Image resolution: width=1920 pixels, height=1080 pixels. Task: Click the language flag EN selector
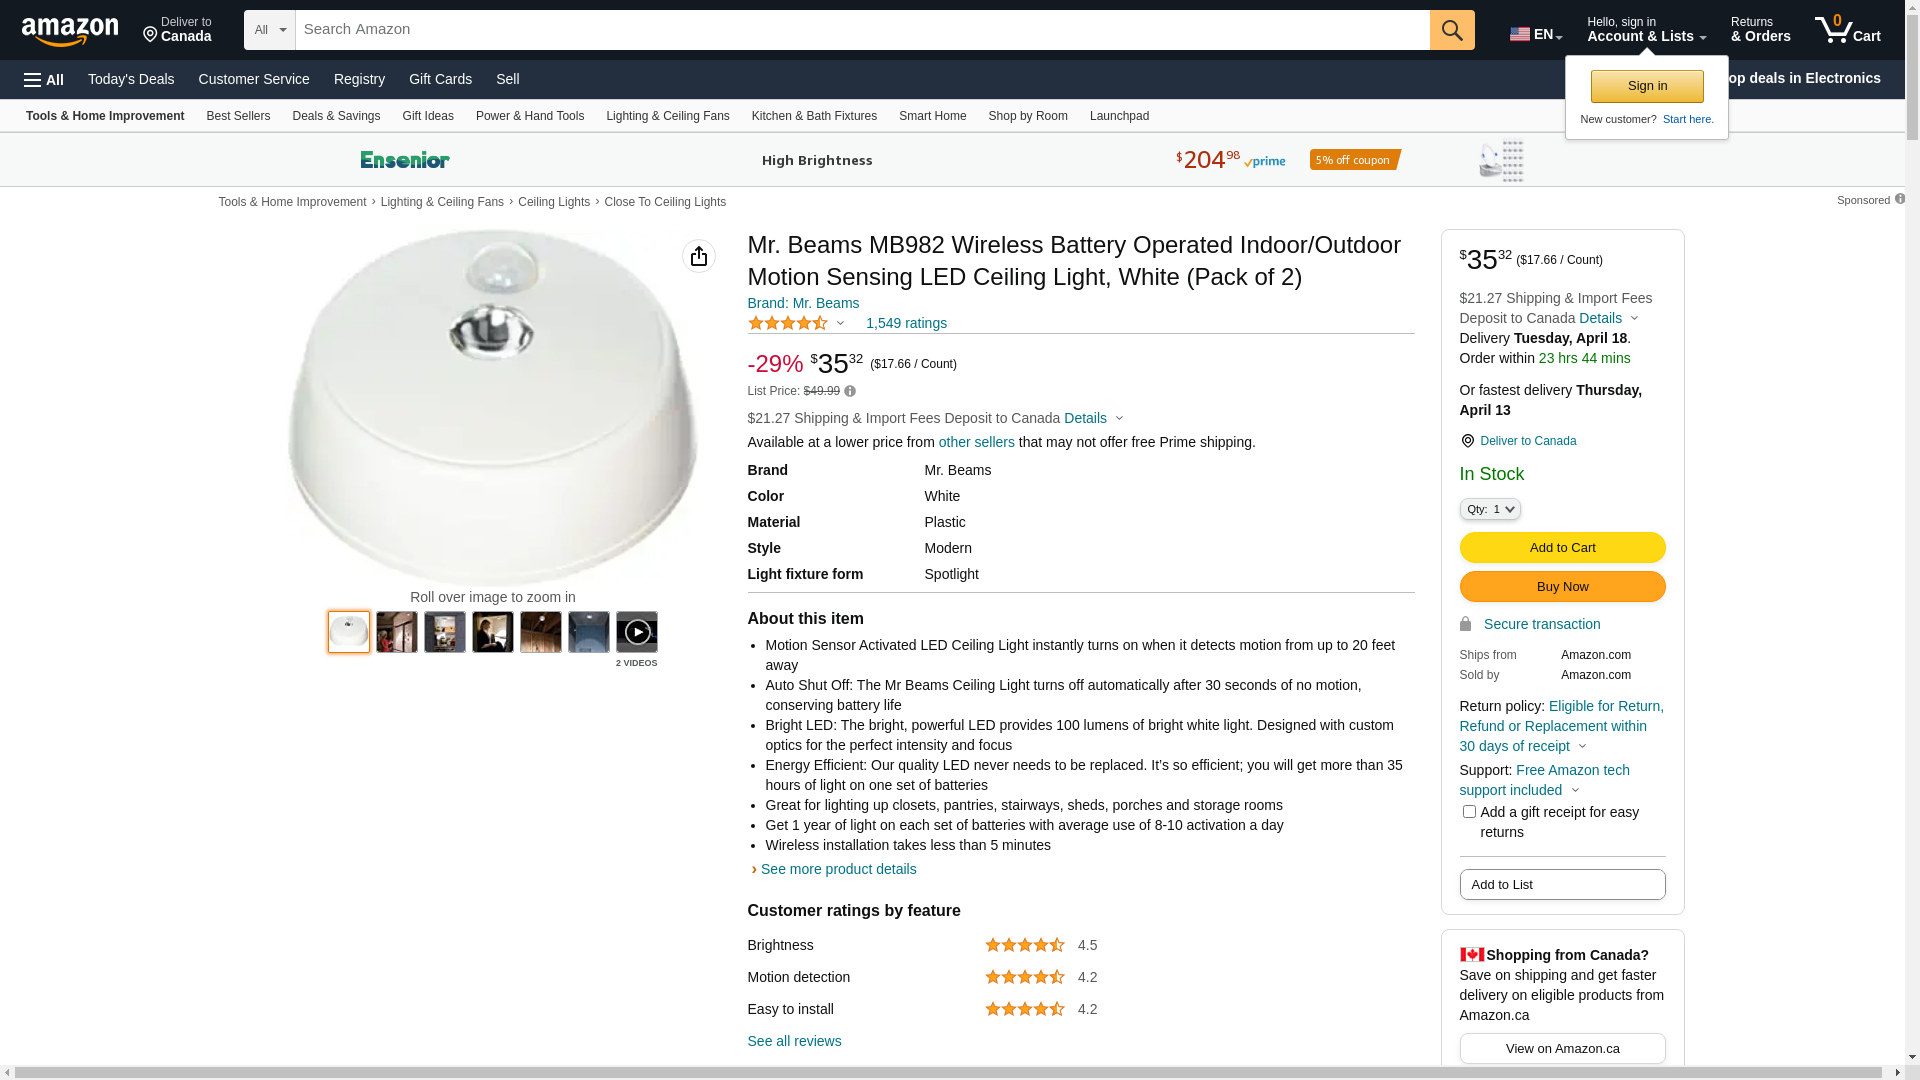pos(1535,34)
